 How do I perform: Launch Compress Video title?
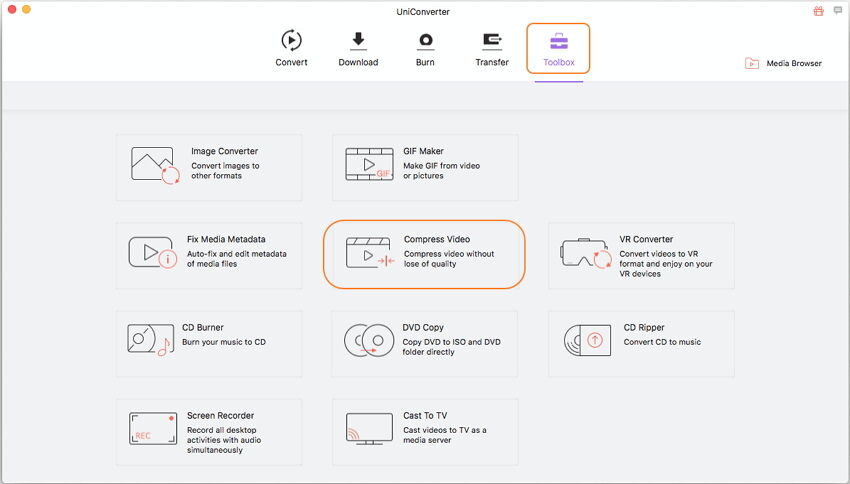tap(437, 239)
